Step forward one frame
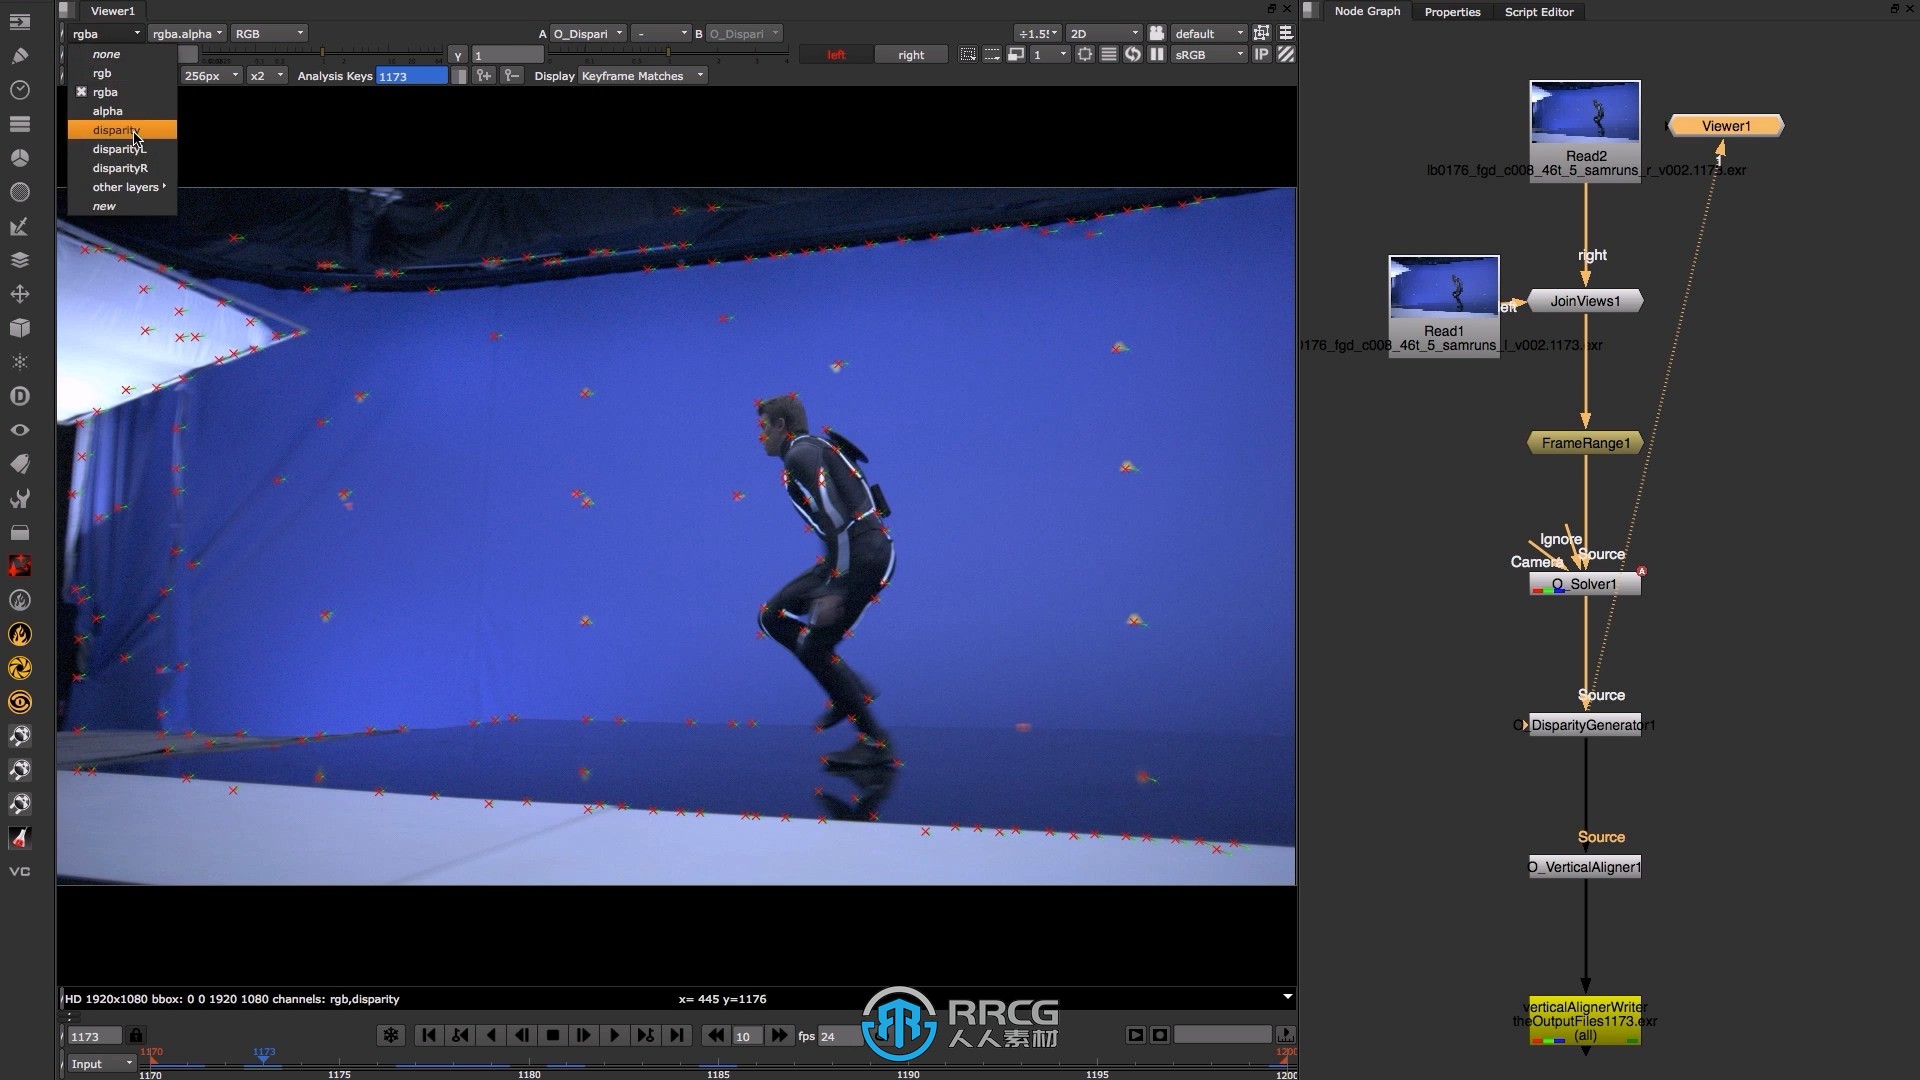1920x1080 pixels. (x=584, y=1035)
